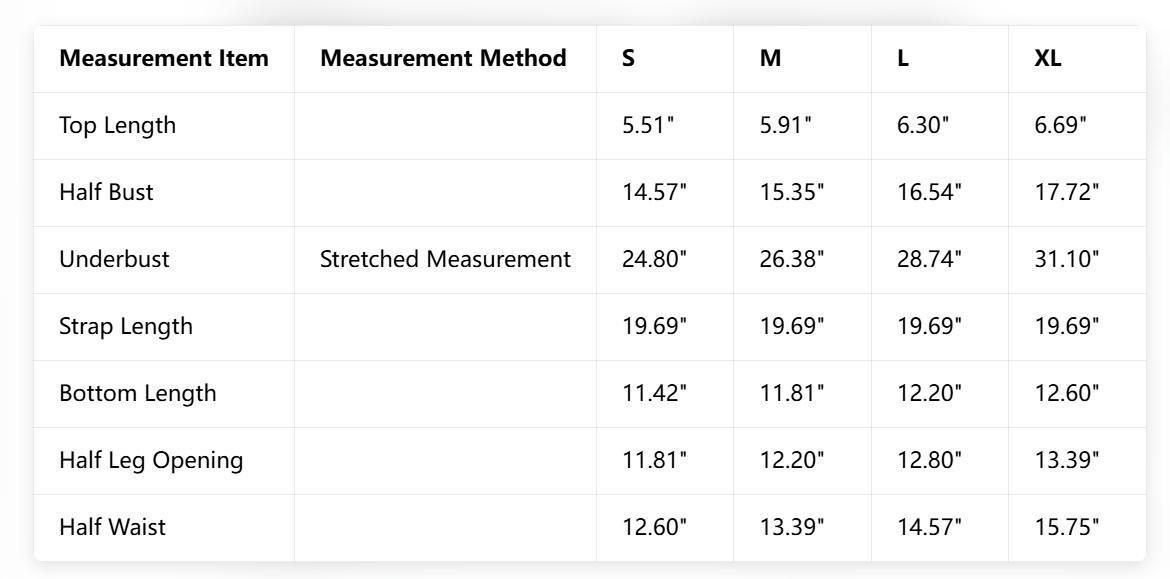Select Half Bust value 15.35" for M
The image size is (1170, 579).
792,192
